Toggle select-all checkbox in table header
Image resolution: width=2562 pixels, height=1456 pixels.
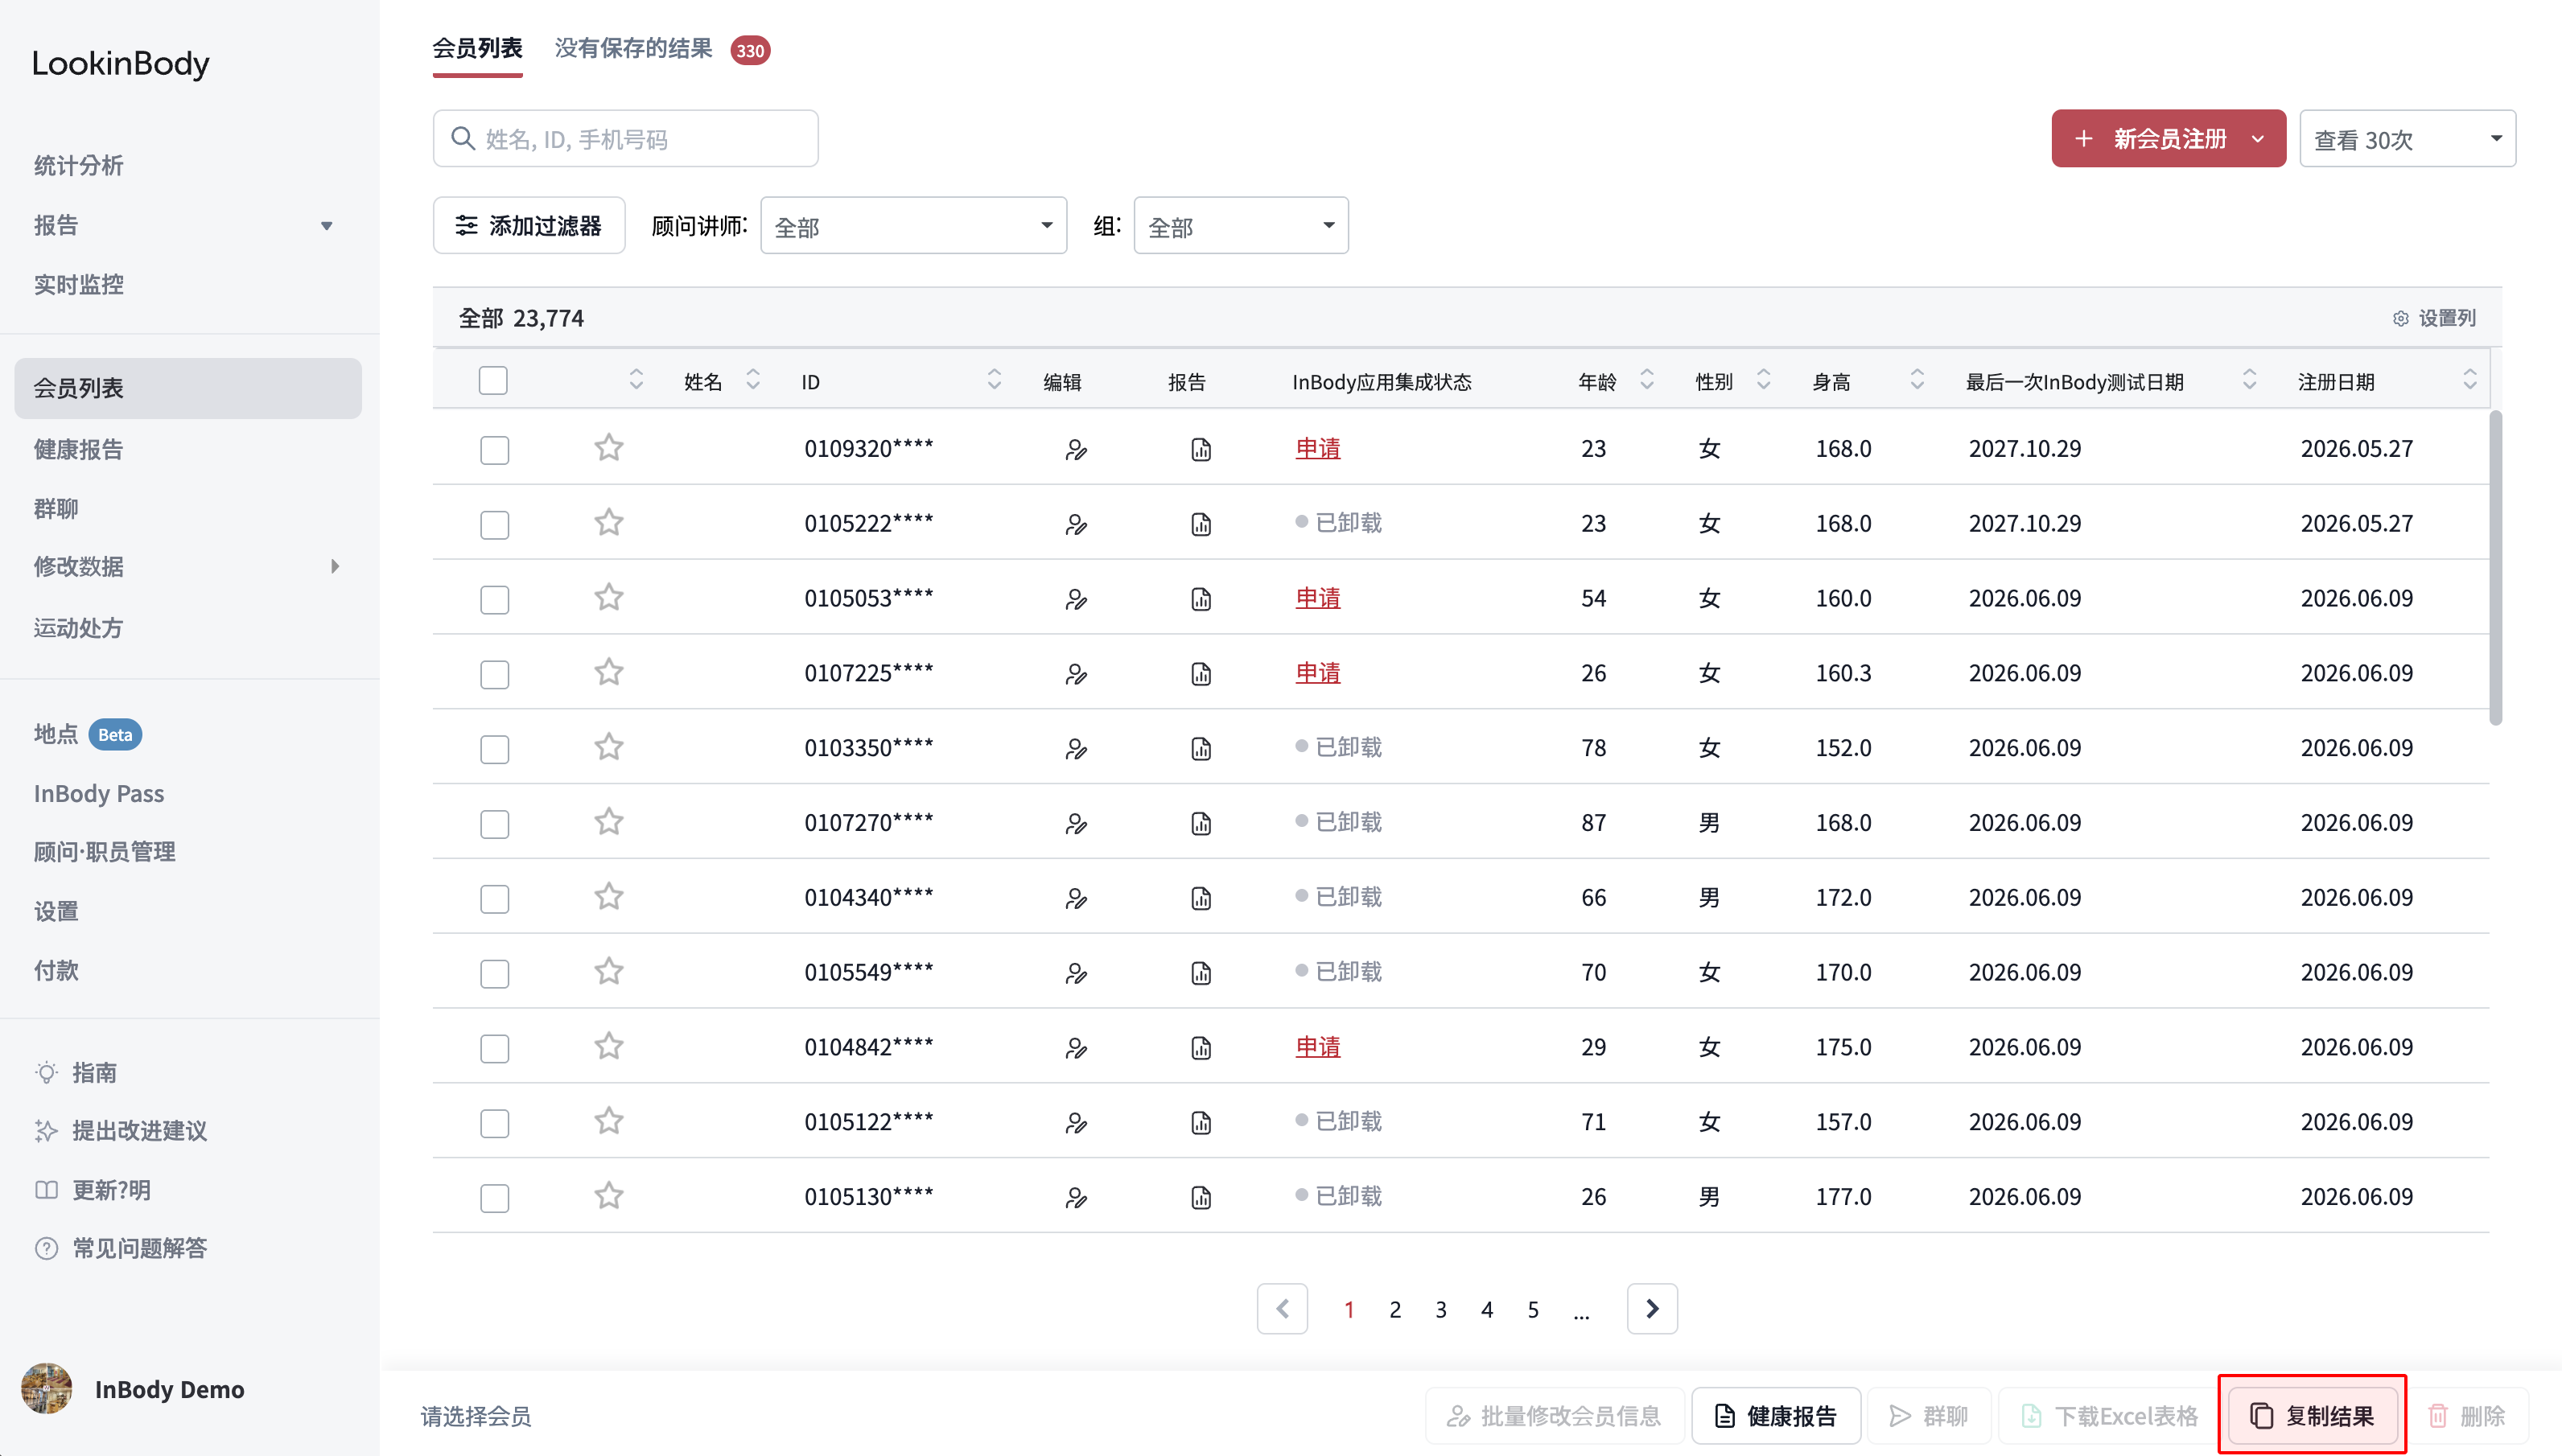(x=493, y=380)
